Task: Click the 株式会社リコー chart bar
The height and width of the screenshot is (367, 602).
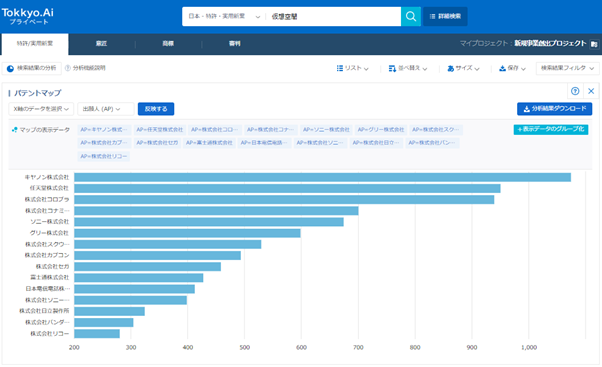Action: coord(97,334)
